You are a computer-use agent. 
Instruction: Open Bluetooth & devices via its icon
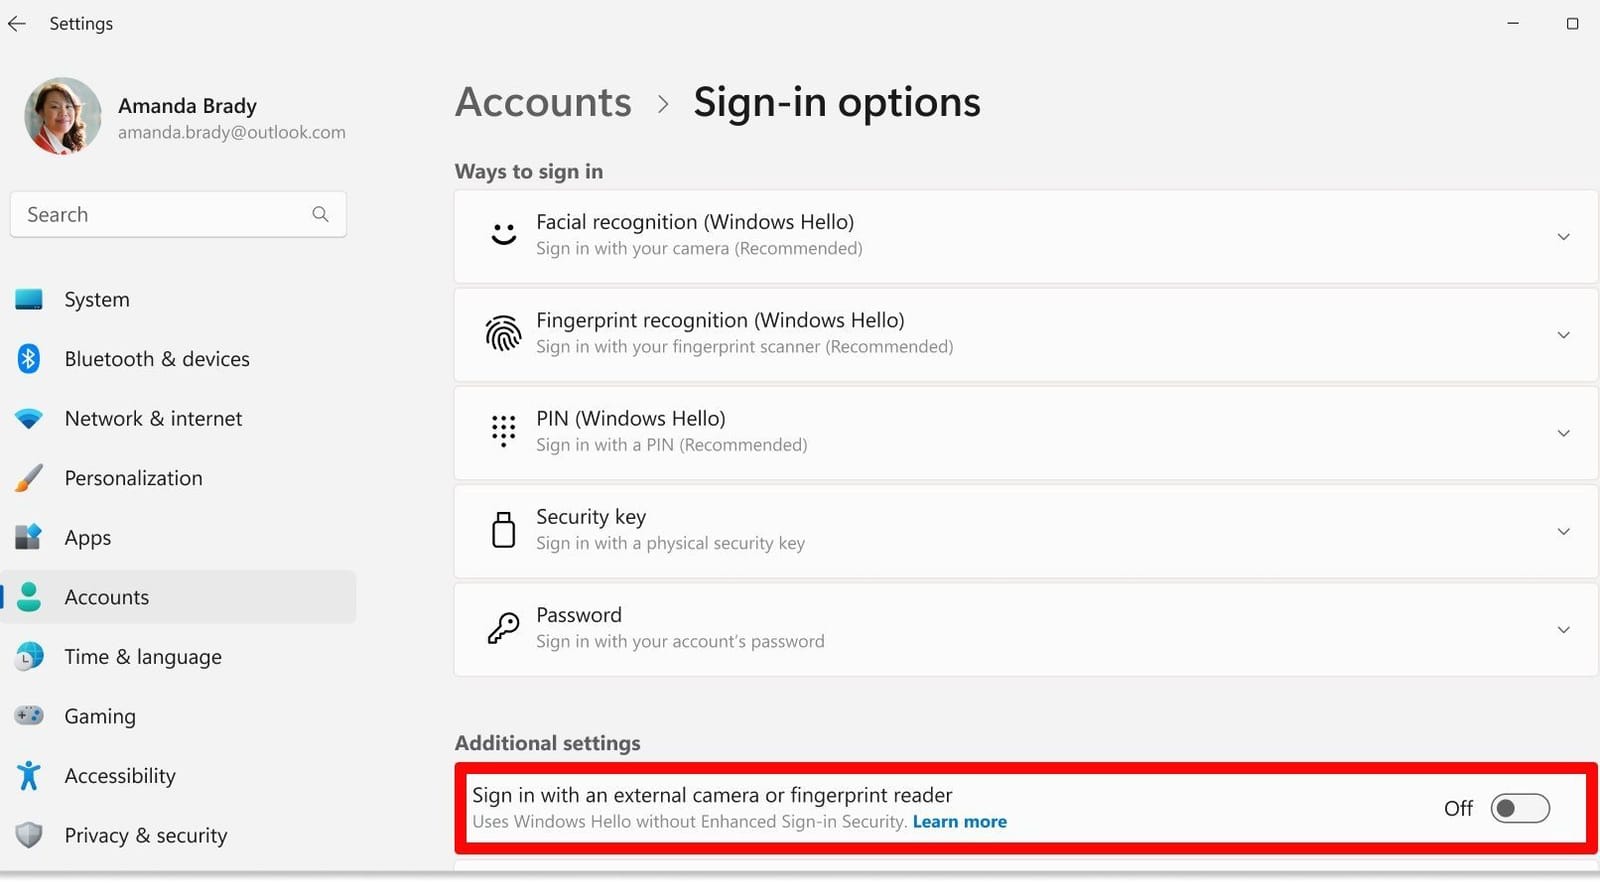(29, 359)
